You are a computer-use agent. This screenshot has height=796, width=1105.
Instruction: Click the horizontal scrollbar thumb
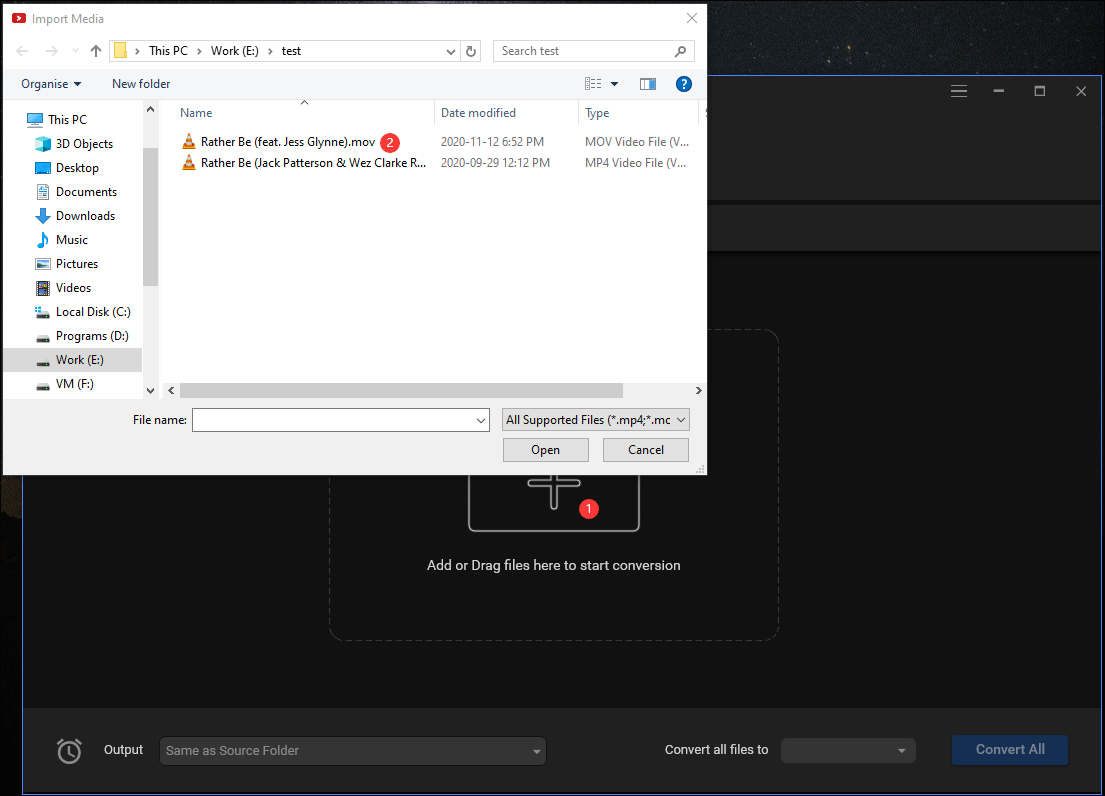click(401, 390)
